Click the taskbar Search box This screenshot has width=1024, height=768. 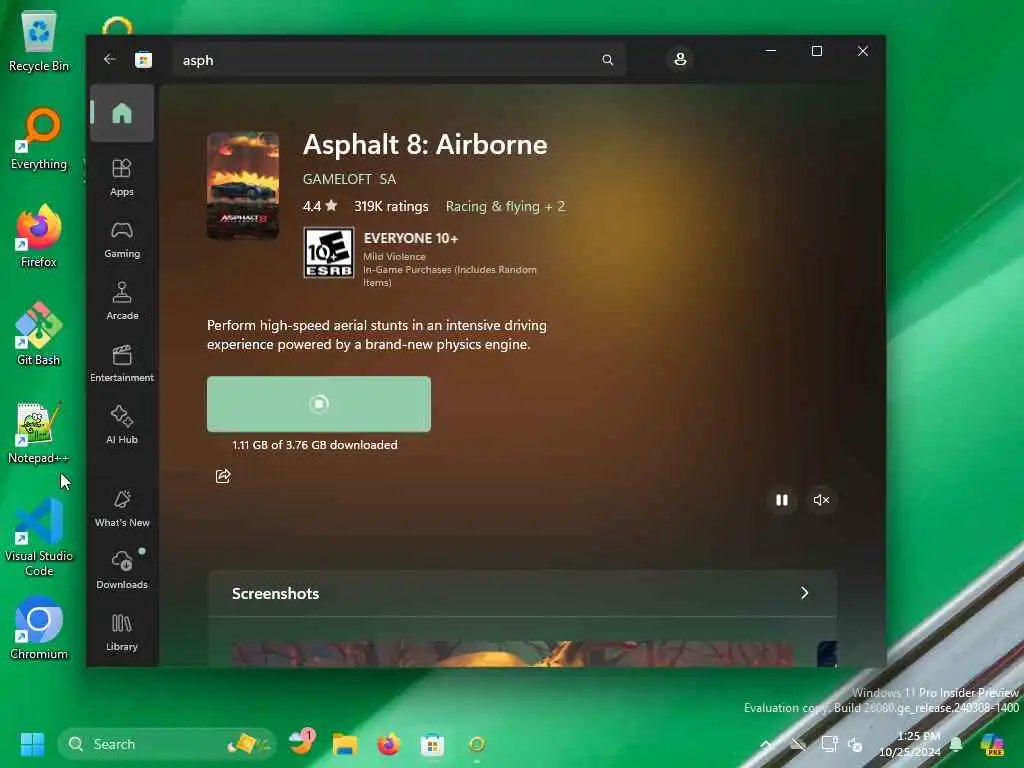167,744
